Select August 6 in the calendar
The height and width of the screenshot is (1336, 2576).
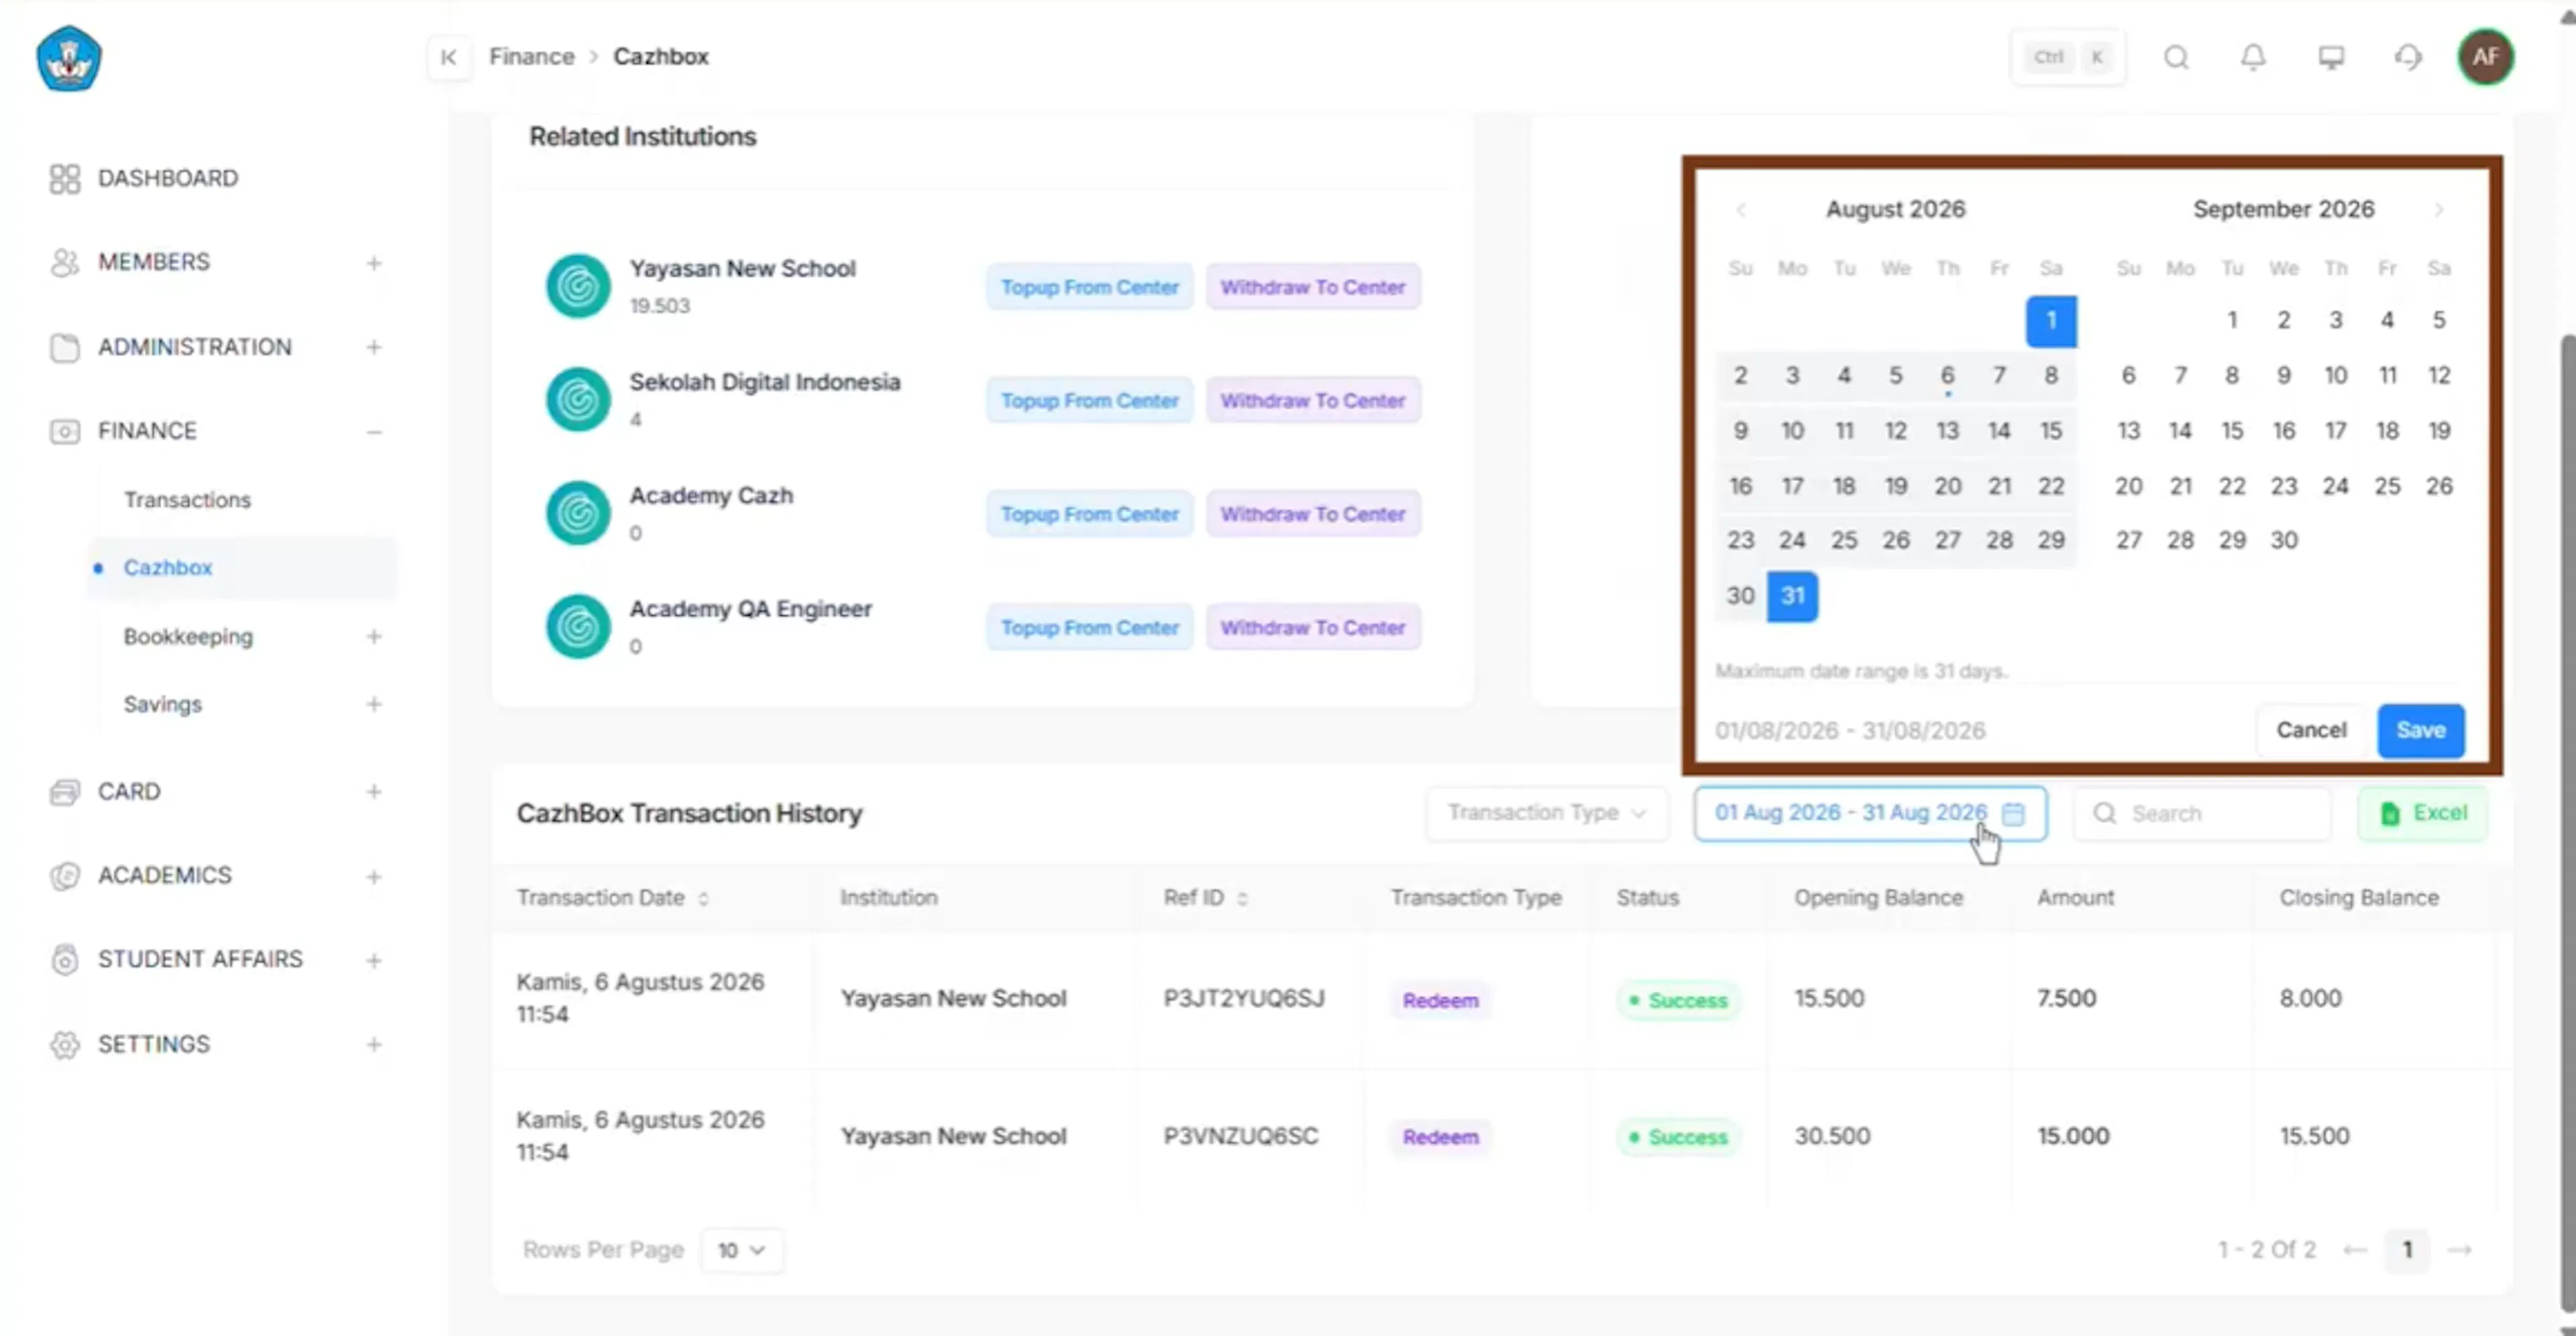(1947, 376)
